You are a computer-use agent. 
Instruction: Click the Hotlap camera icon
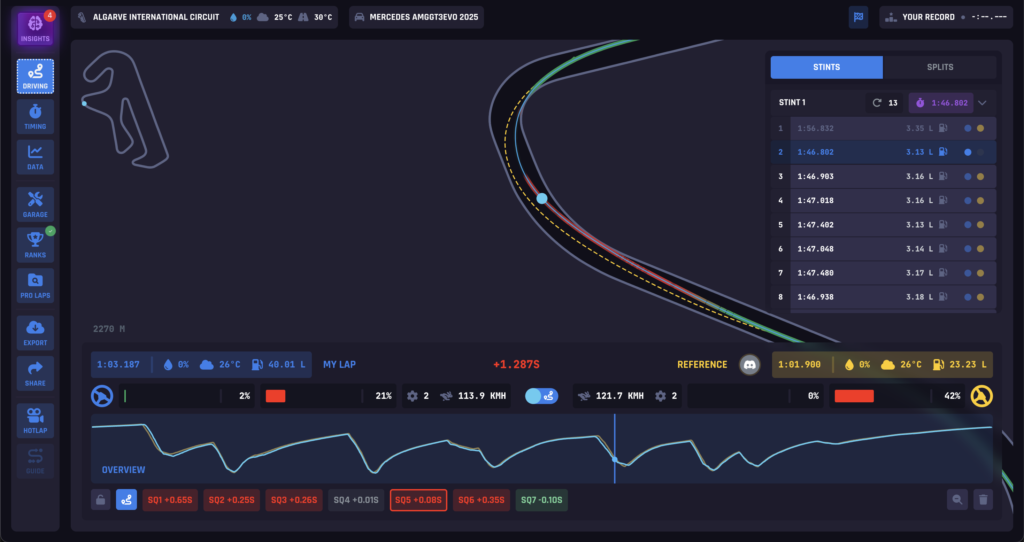pyautogui.click(x=35, y=419)
